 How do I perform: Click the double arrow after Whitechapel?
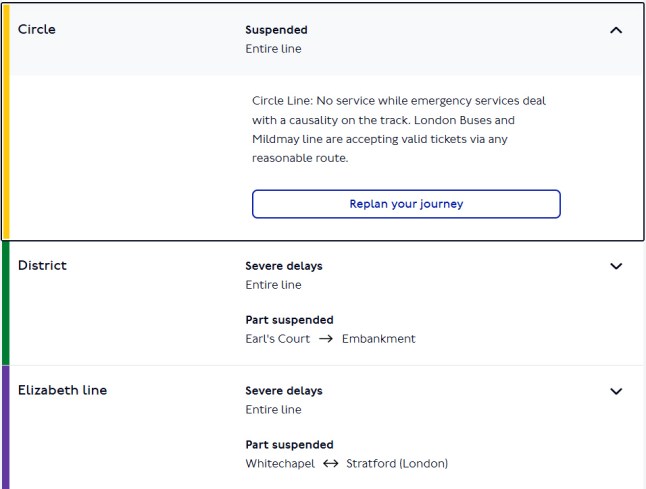coord(330,464)
